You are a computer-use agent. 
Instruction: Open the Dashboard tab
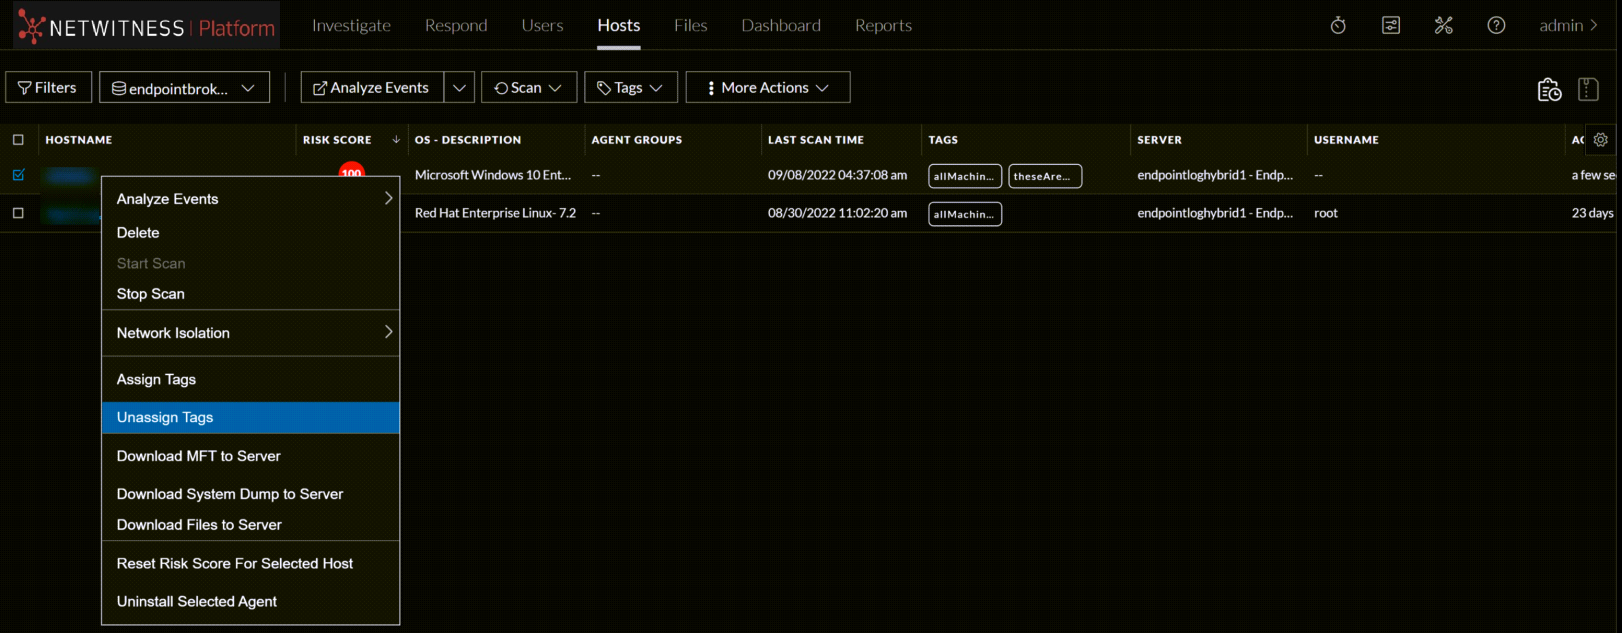click(781, 25)
